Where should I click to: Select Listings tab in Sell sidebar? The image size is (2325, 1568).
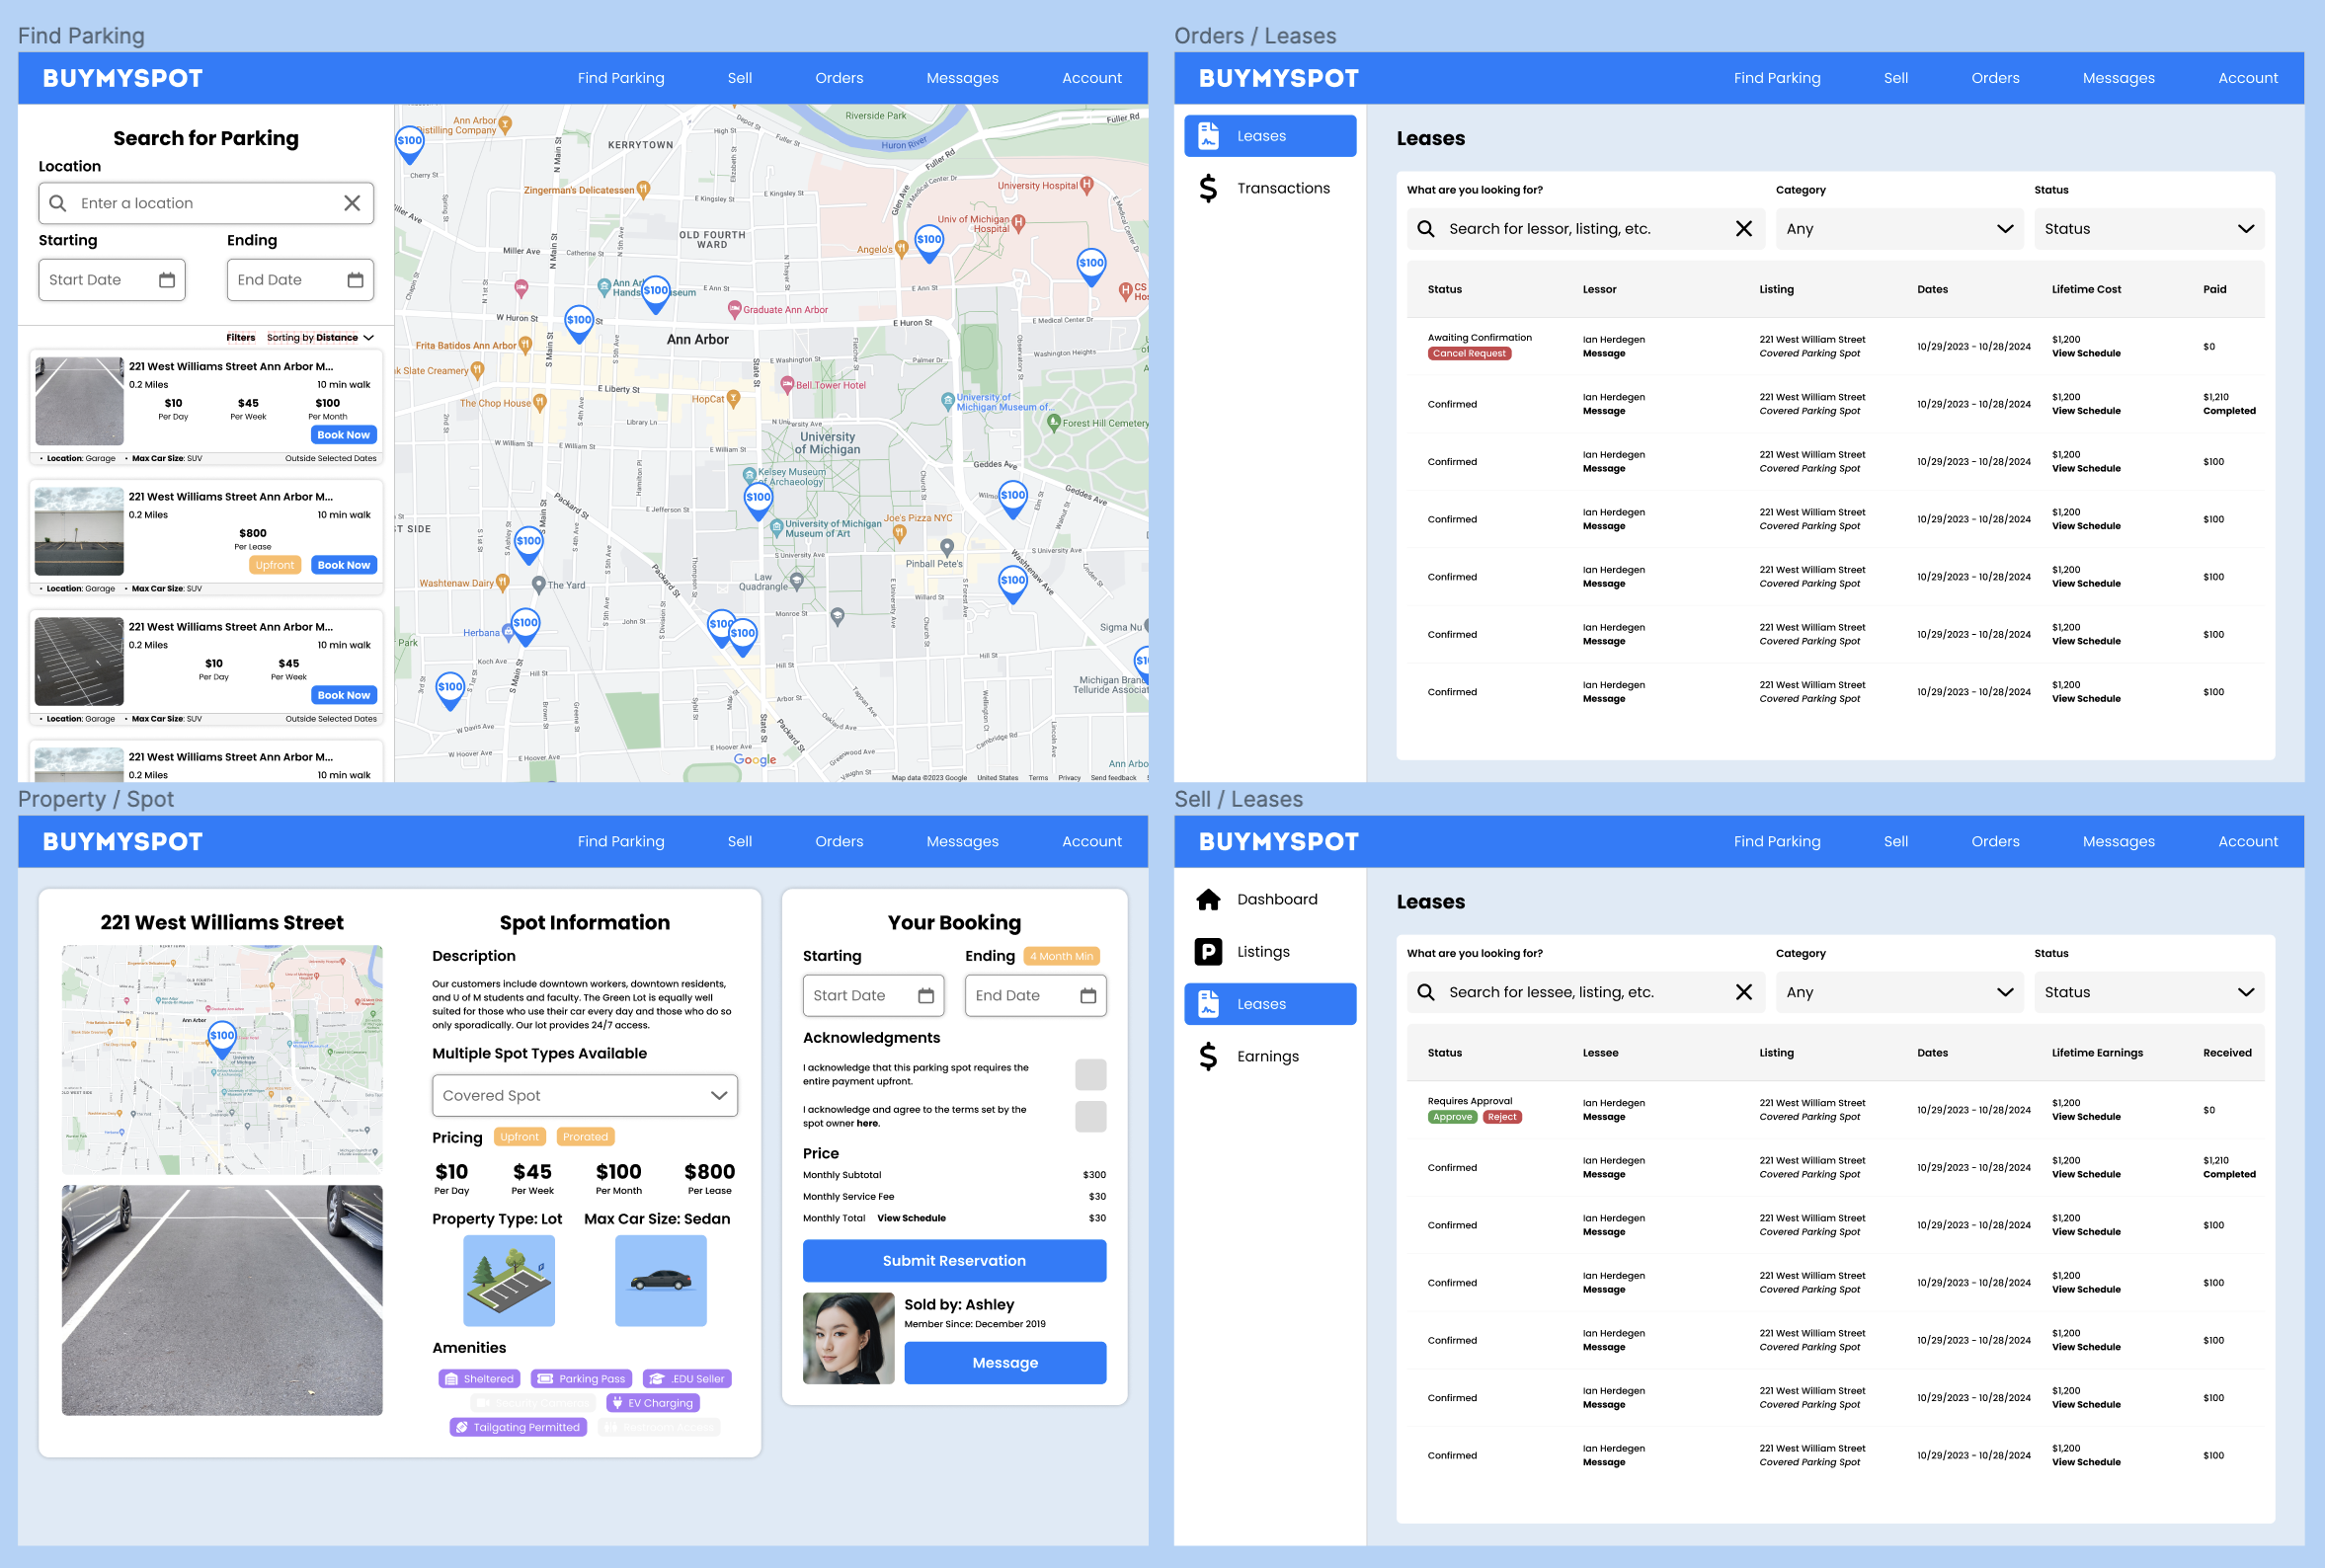[1270, 951]
